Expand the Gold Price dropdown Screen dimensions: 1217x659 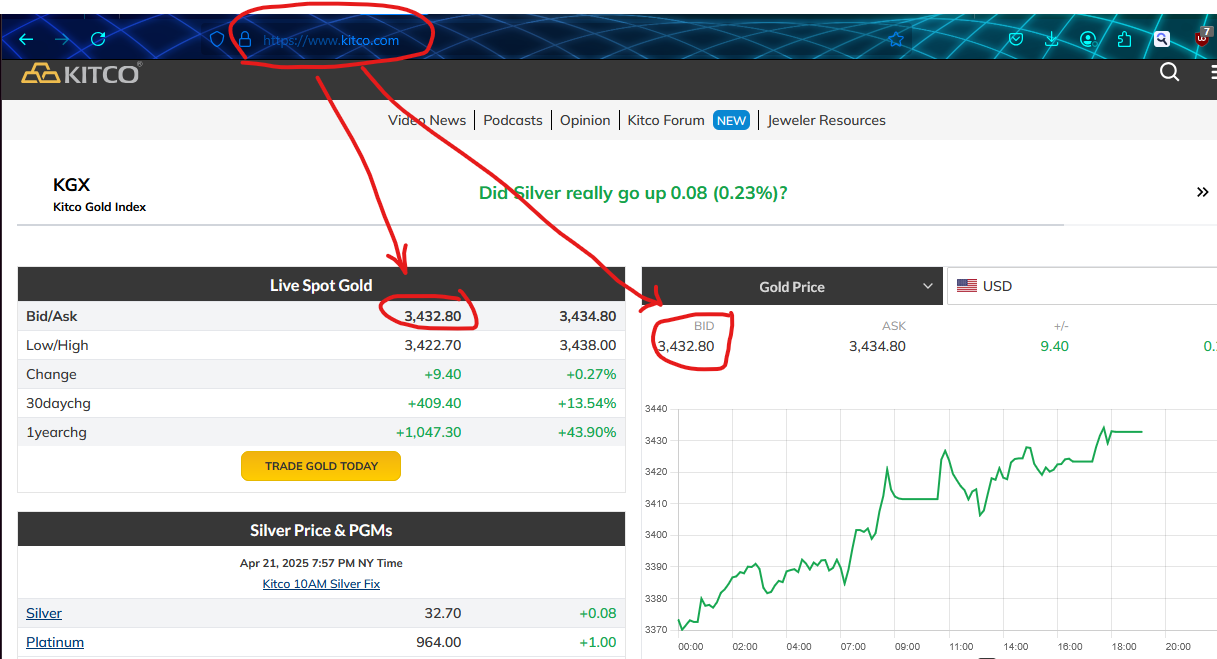792,286
